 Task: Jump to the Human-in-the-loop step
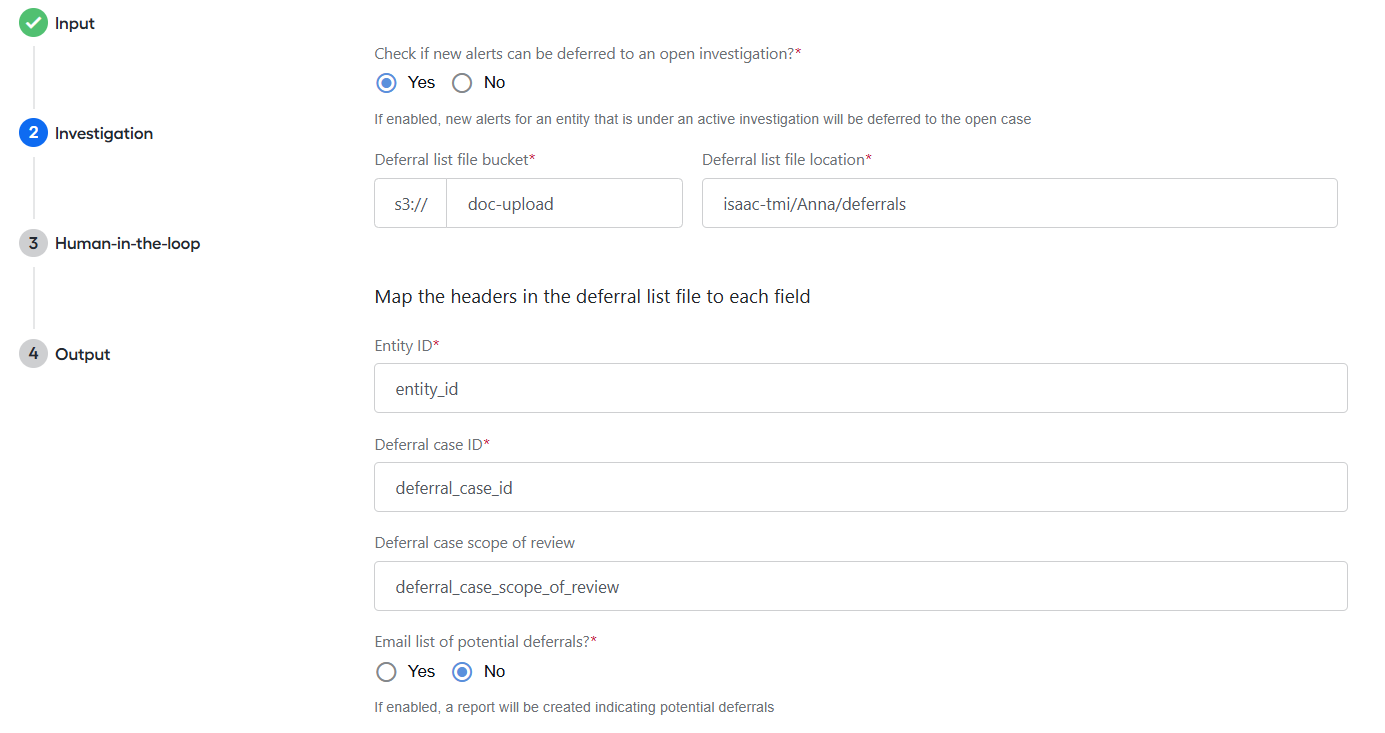pyautogui.click(x=127, y=243)
